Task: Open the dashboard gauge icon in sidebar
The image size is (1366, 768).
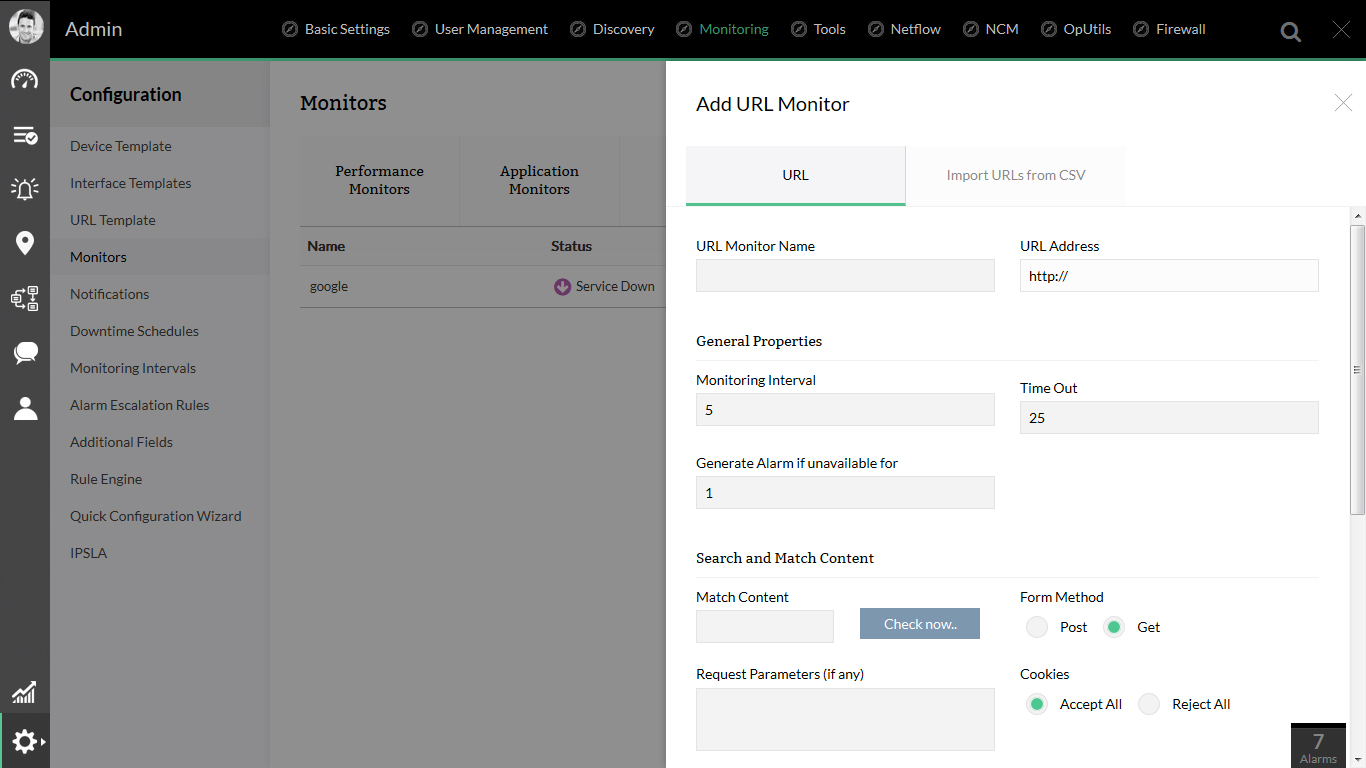Action: coord(25,80)
